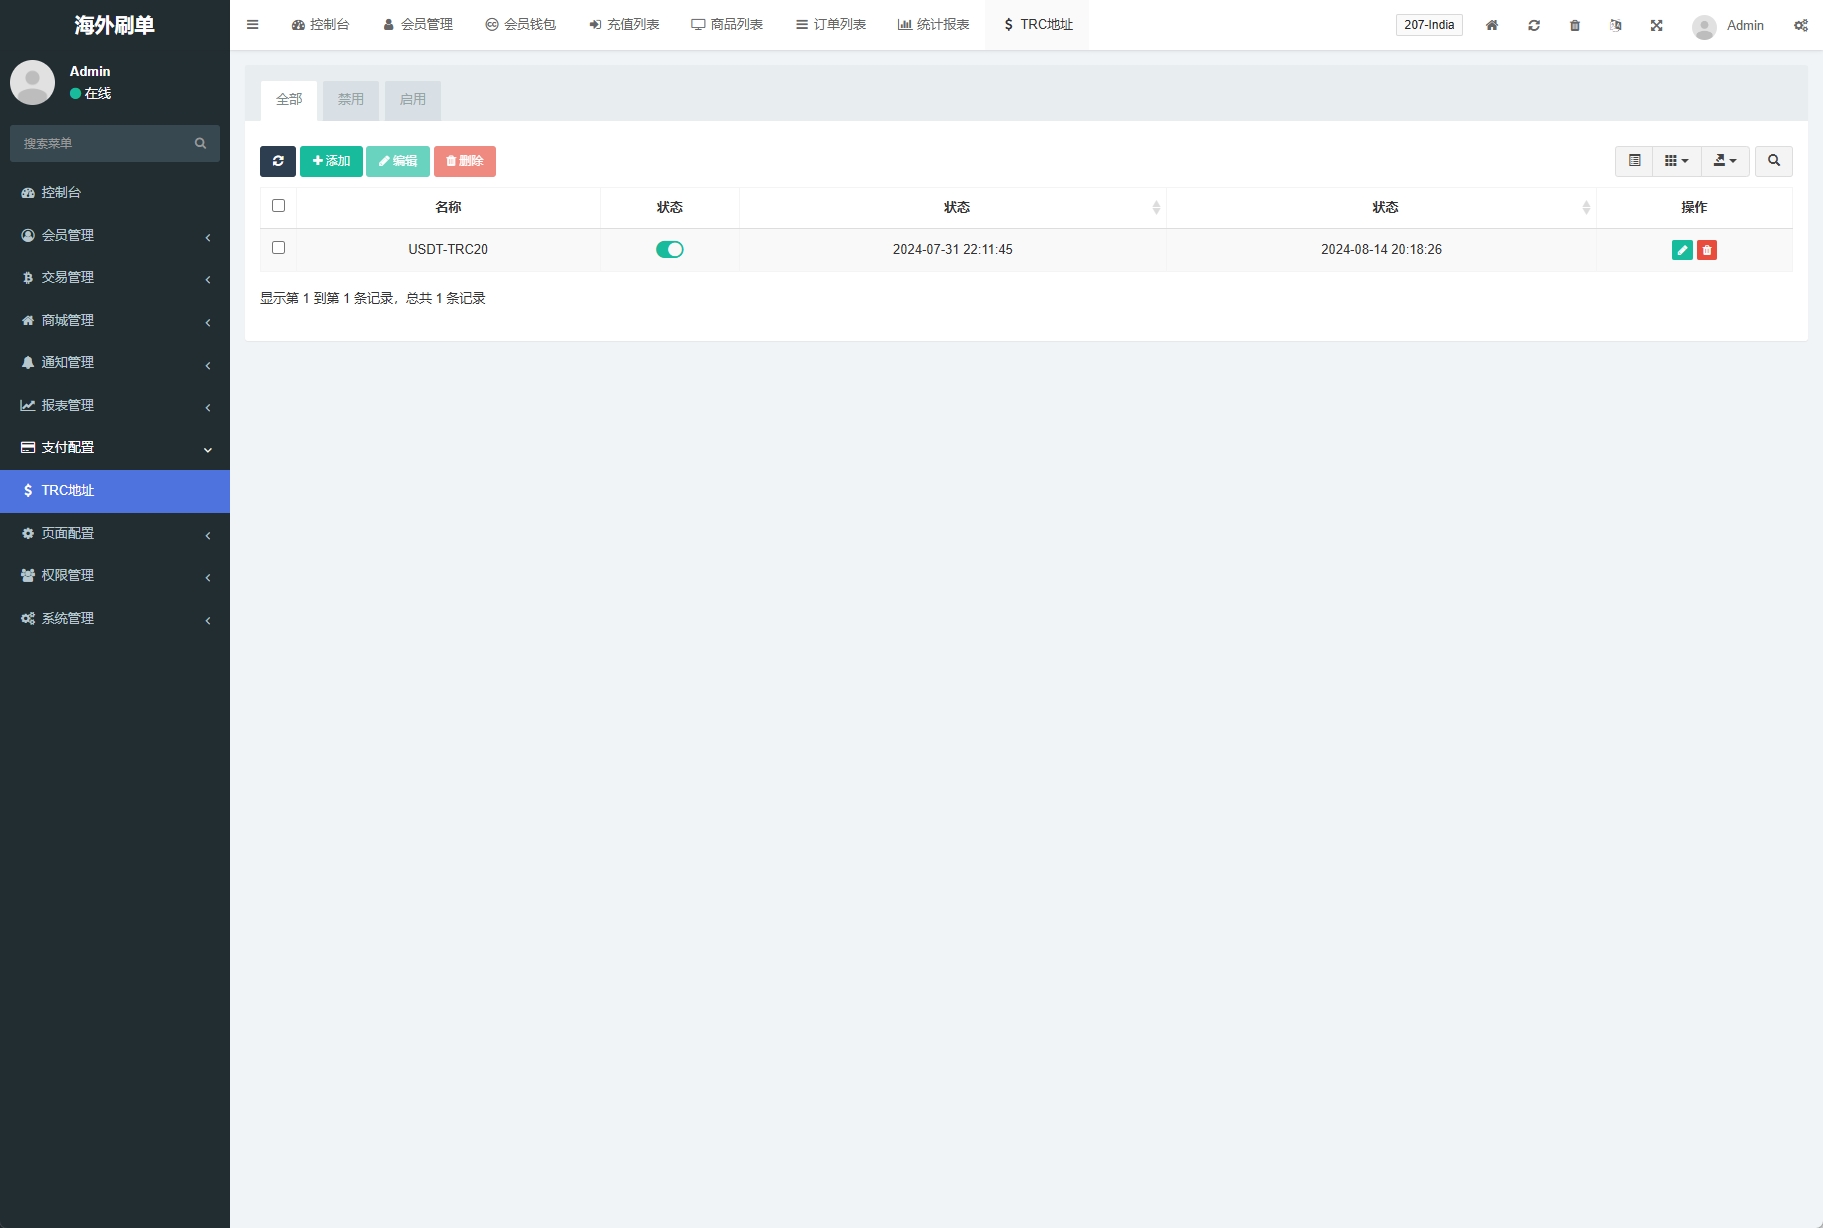Click the green 添加 button
The height and width of the screenshot is (1228, 1823).
[x=331, y=161]
